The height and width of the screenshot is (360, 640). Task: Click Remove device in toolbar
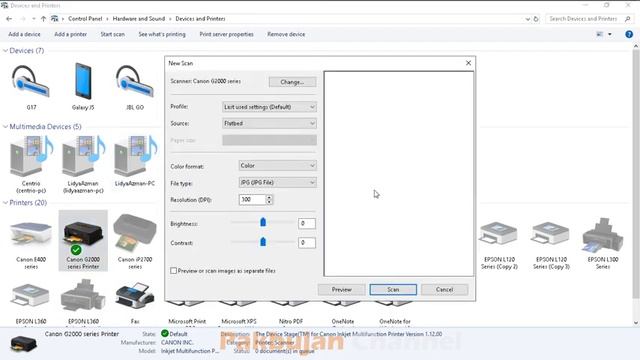pyautogui.click(x=286, y=34)
